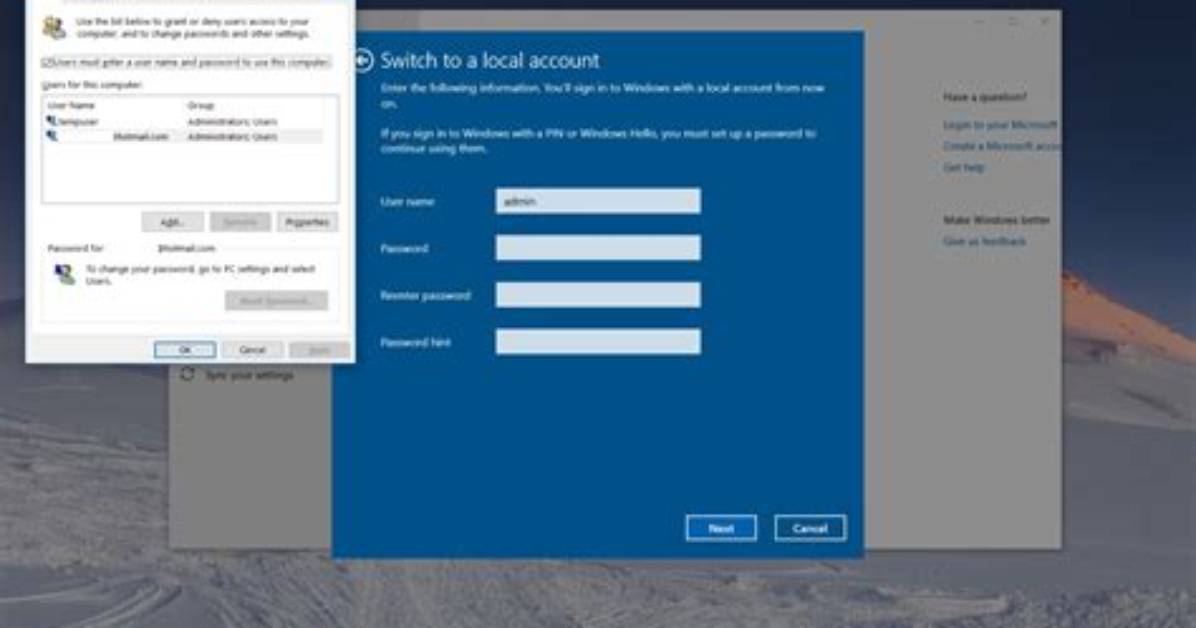Close the Settings window

(x=1044, y=22)
